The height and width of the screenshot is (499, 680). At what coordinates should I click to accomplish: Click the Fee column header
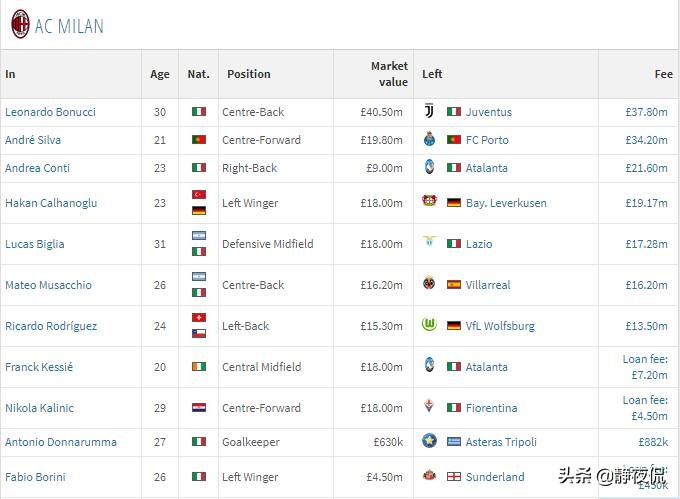(663, 74)
